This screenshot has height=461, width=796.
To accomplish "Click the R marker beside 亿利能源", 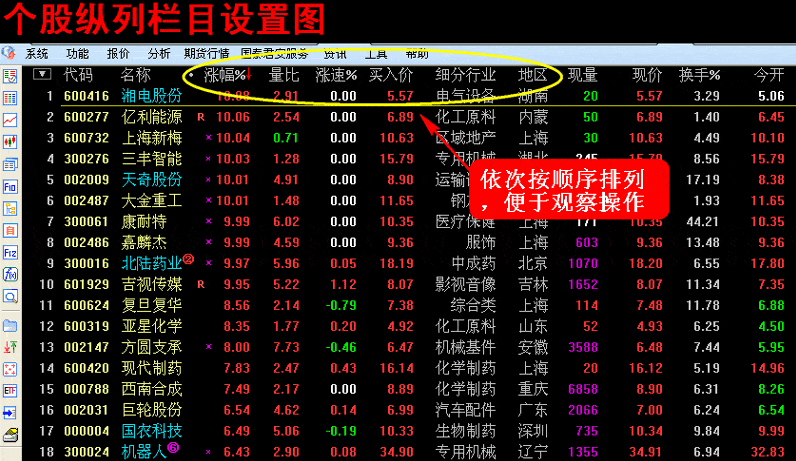I will coord(201,117).
